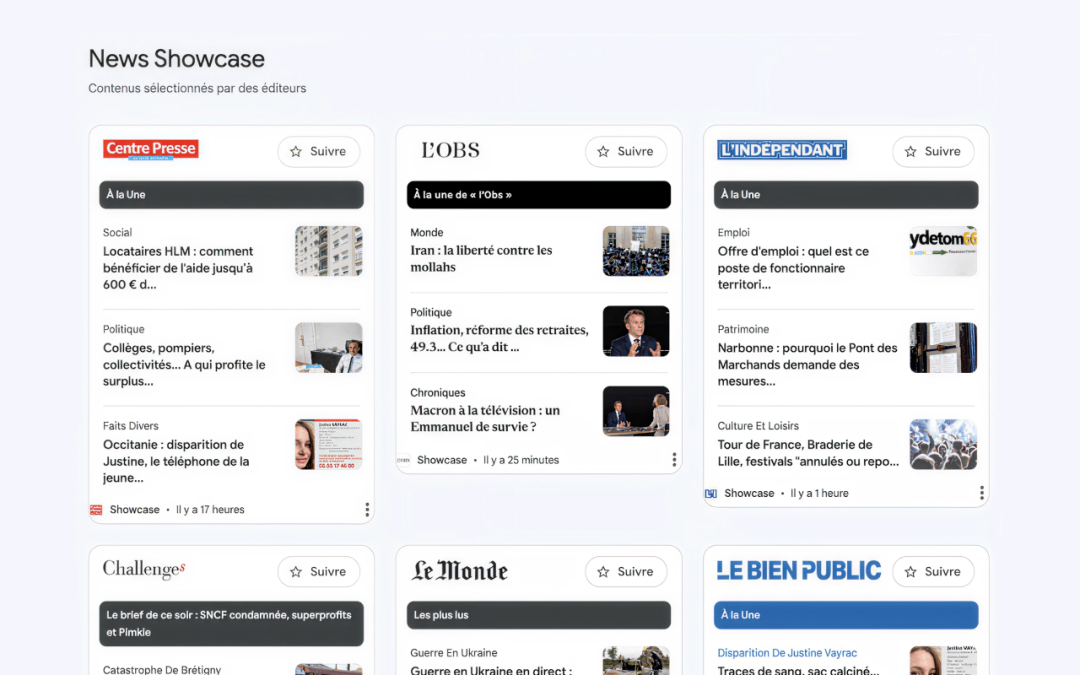1080x675 pixels.
Task: Open Centre Presse logo
Action: pos(151,149)
